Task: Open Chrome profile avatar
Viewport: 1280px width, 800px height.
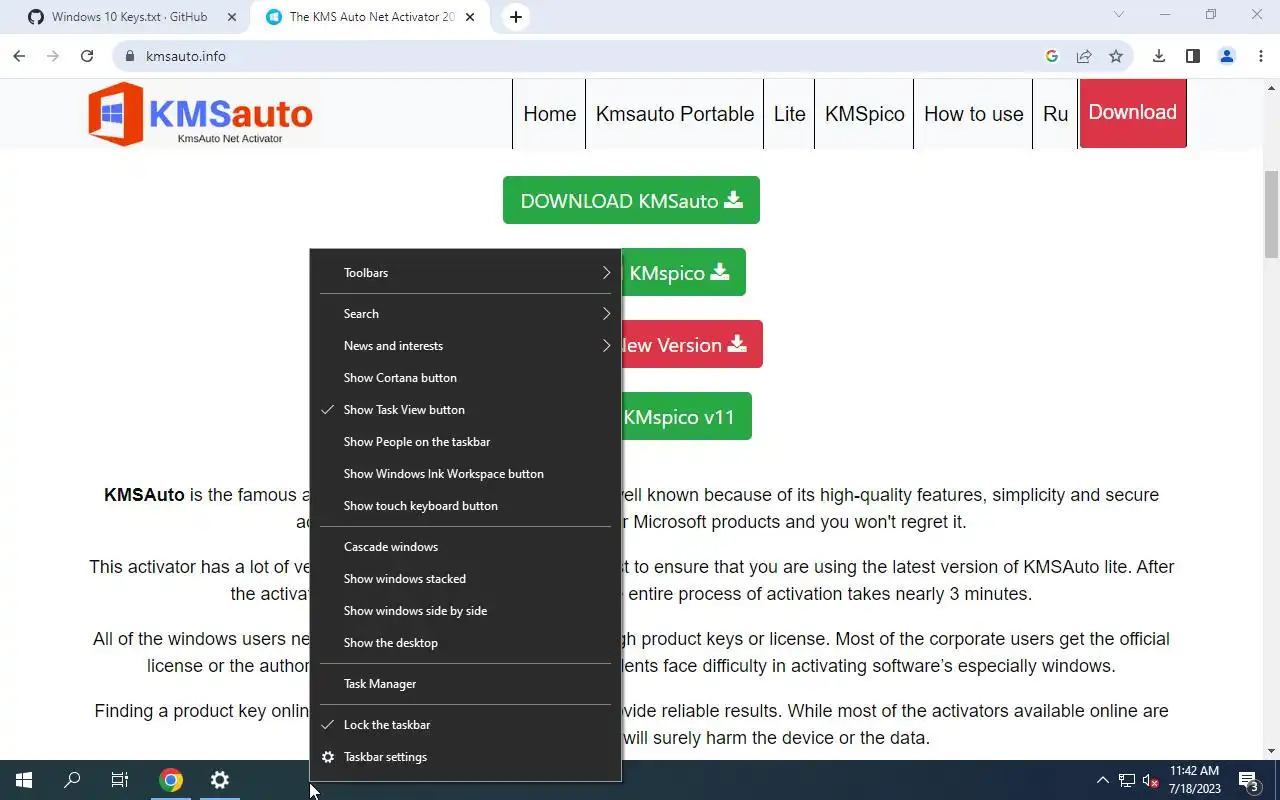Action: click(1227, 56)
